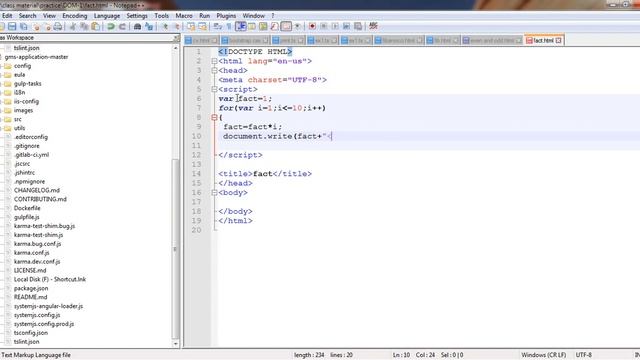Click the Print toolbar icon

coord(58,27)
